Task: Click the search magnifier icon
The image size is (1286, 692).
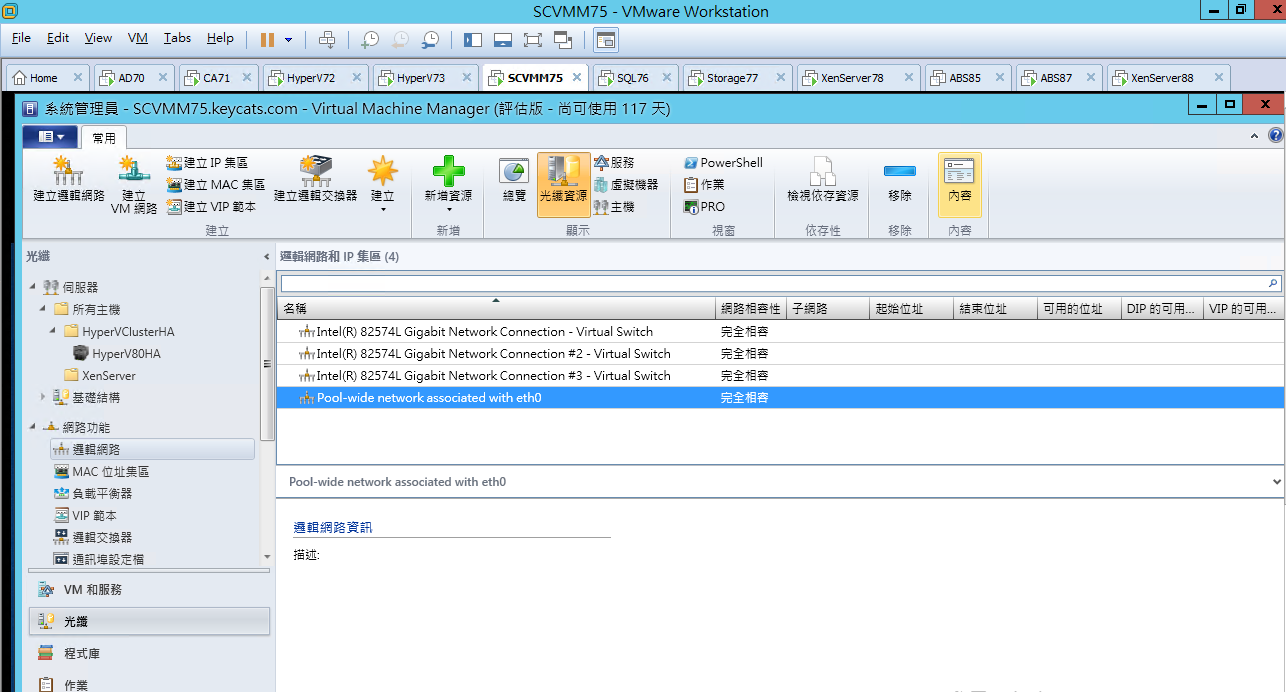Action: click(x=1274, y=283)
